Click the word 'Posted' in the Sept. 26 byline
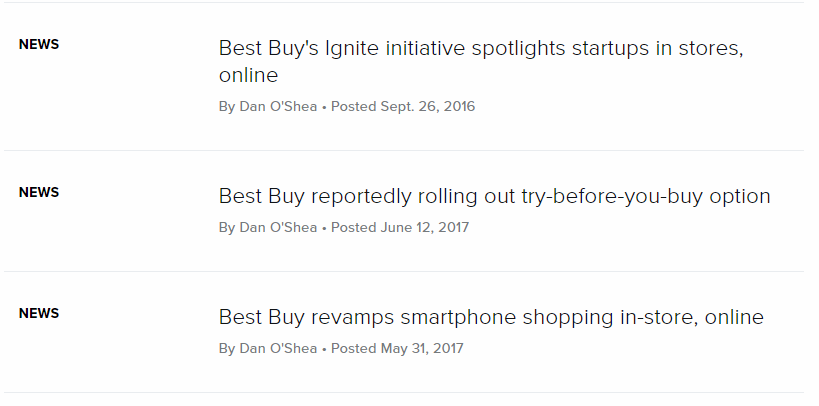This screenshot has height=406, width=819. 354,107
